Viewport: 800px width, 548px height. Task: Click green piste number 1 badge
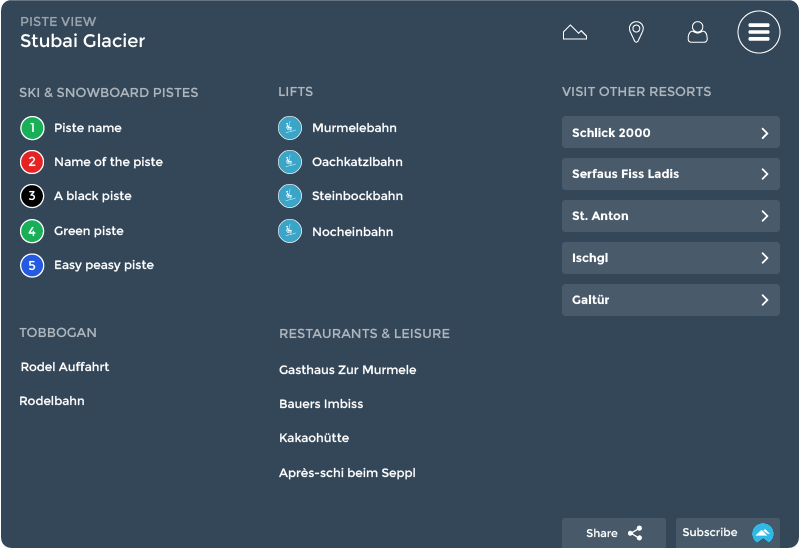(x=32, y=128)
